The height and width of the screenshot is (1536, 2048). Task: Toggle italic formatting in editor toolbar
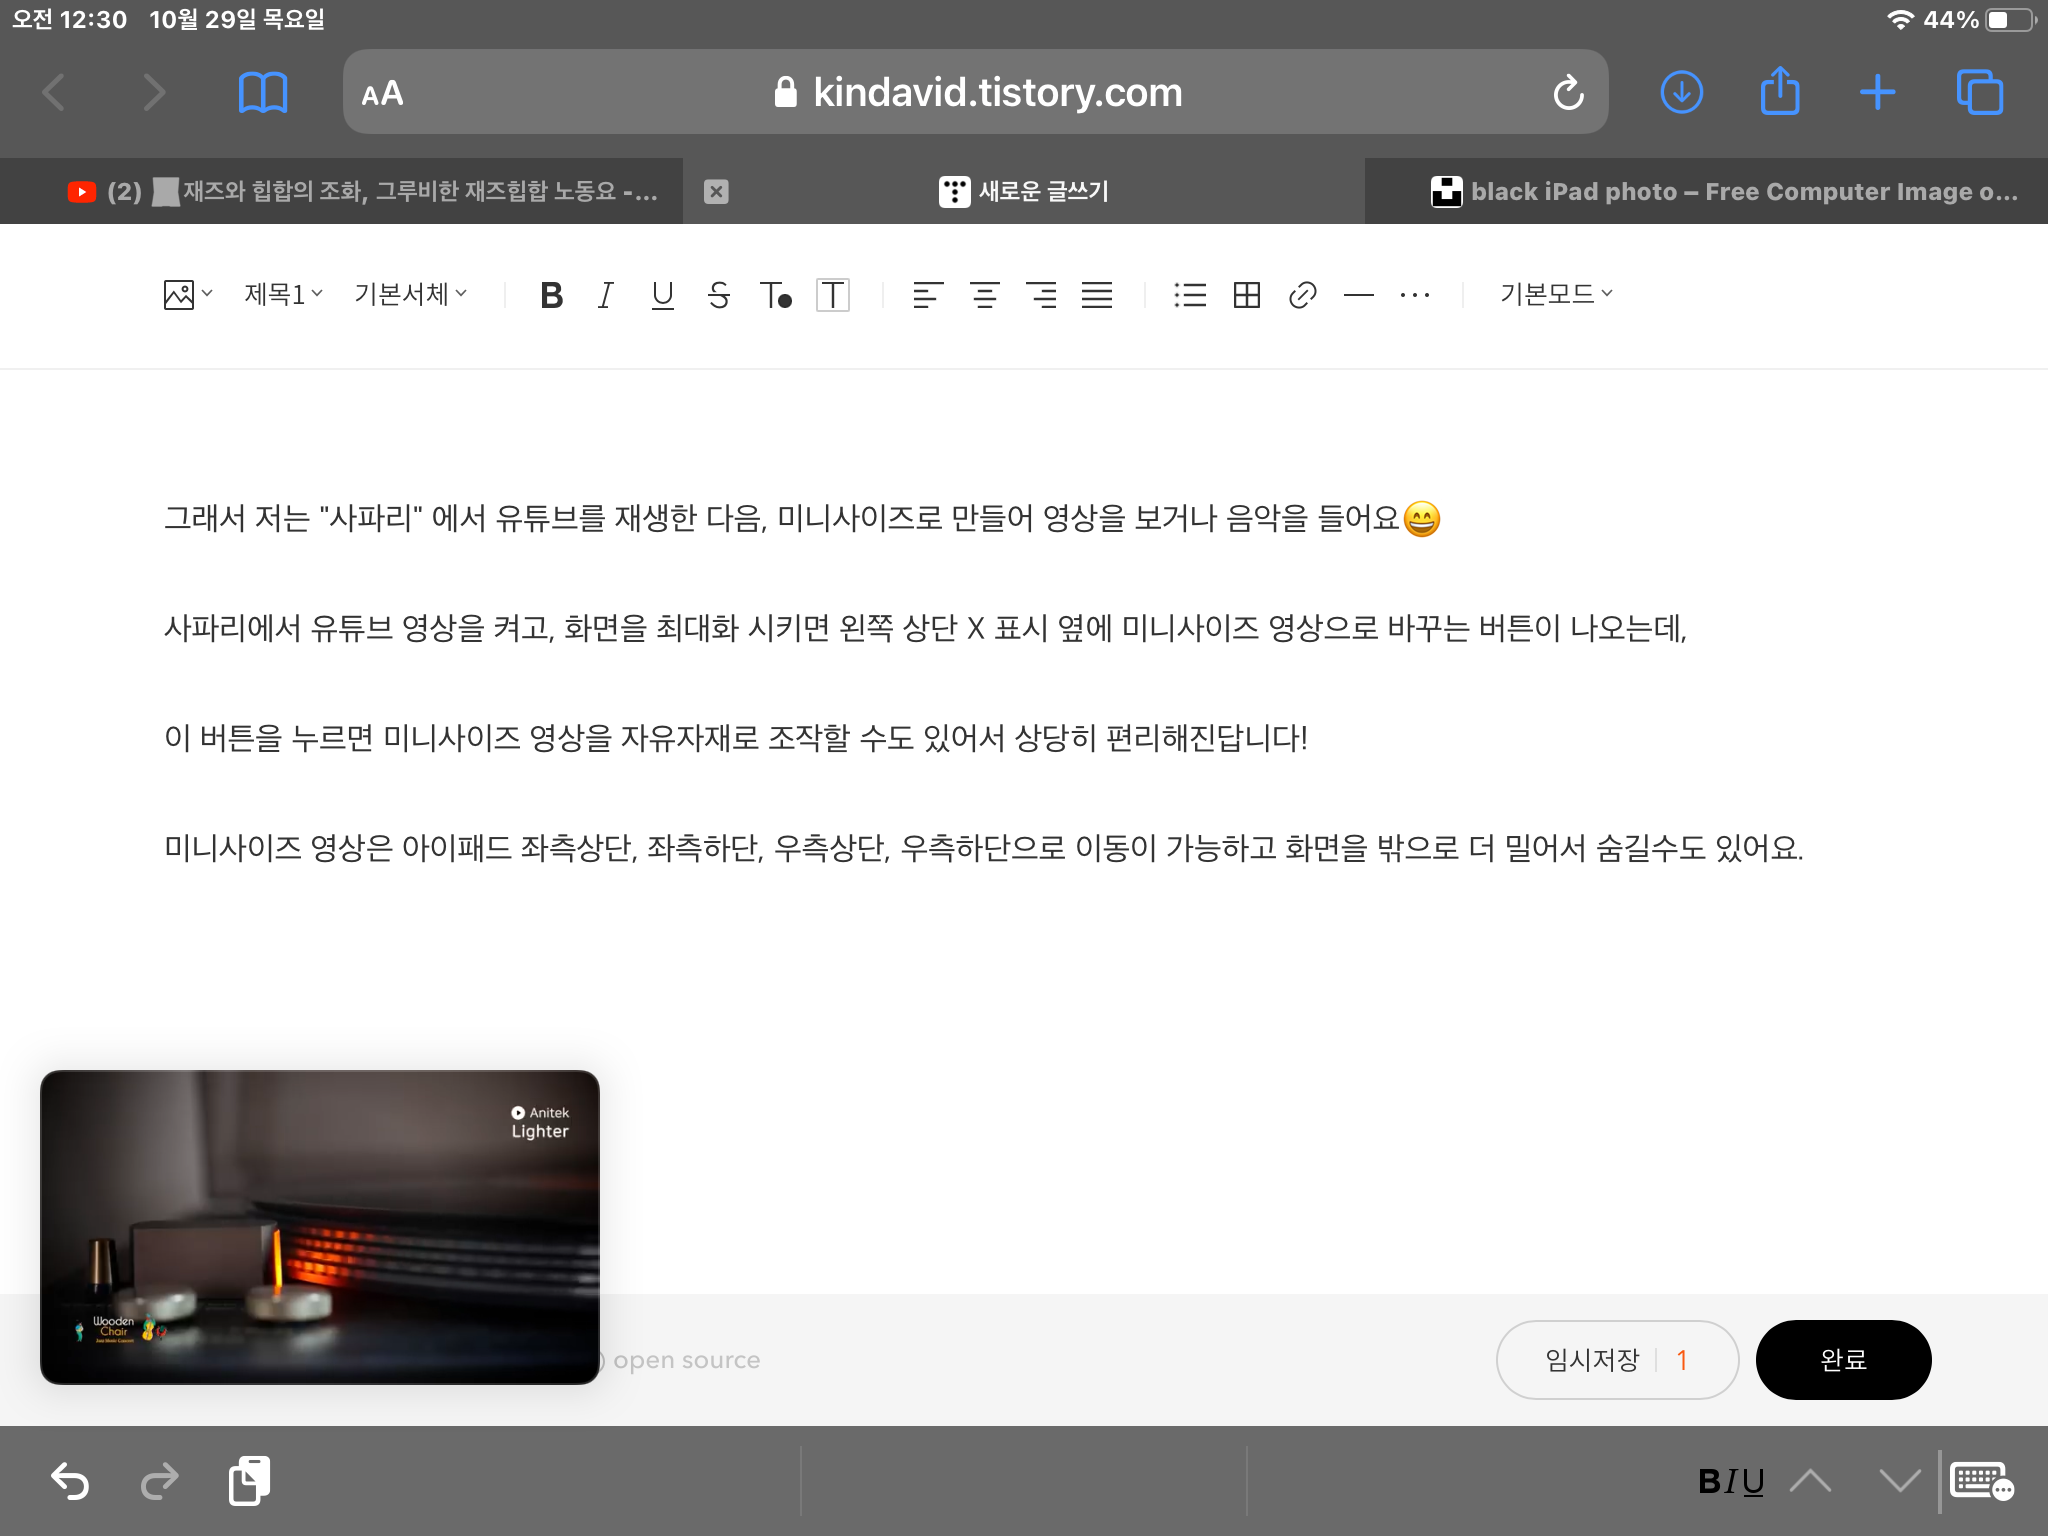(605, 295)
